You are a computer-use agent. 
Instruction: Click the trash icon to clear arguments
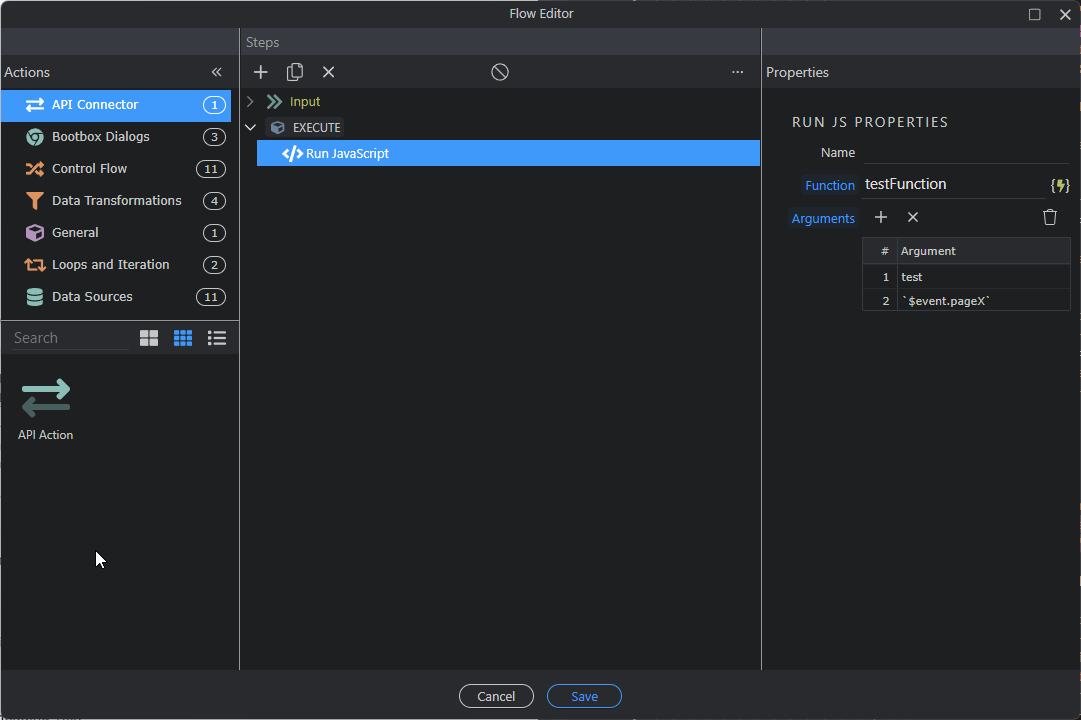(1049, 217)
